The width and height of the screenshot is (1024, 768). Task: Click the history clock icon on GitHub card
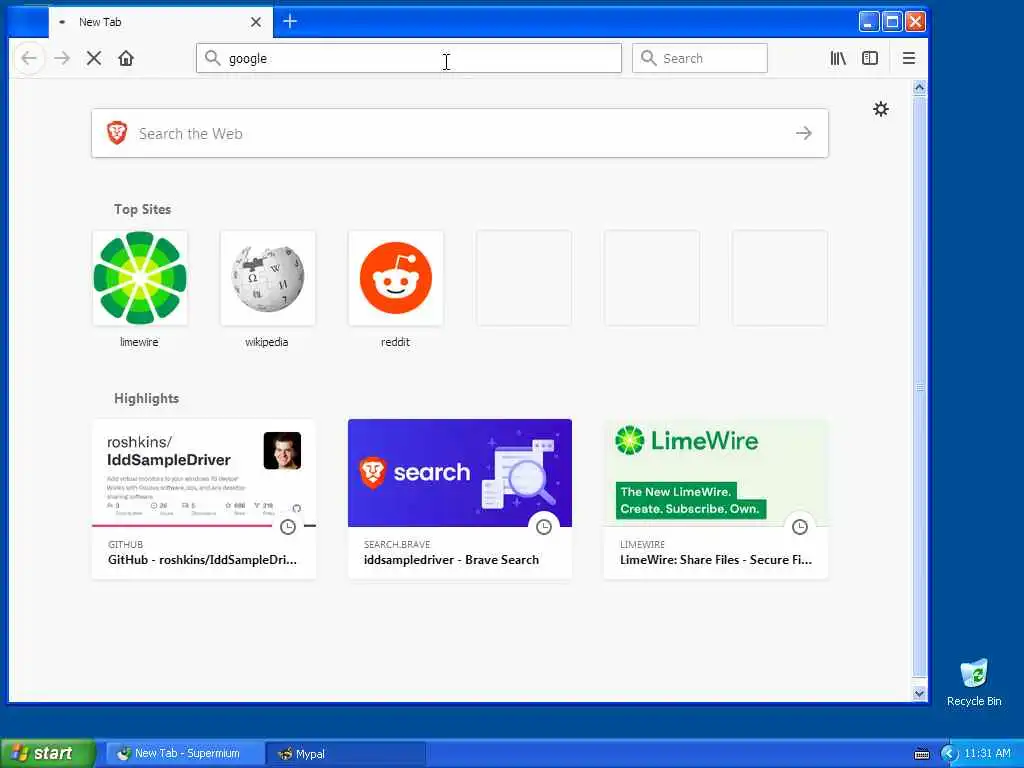point(288,527)
